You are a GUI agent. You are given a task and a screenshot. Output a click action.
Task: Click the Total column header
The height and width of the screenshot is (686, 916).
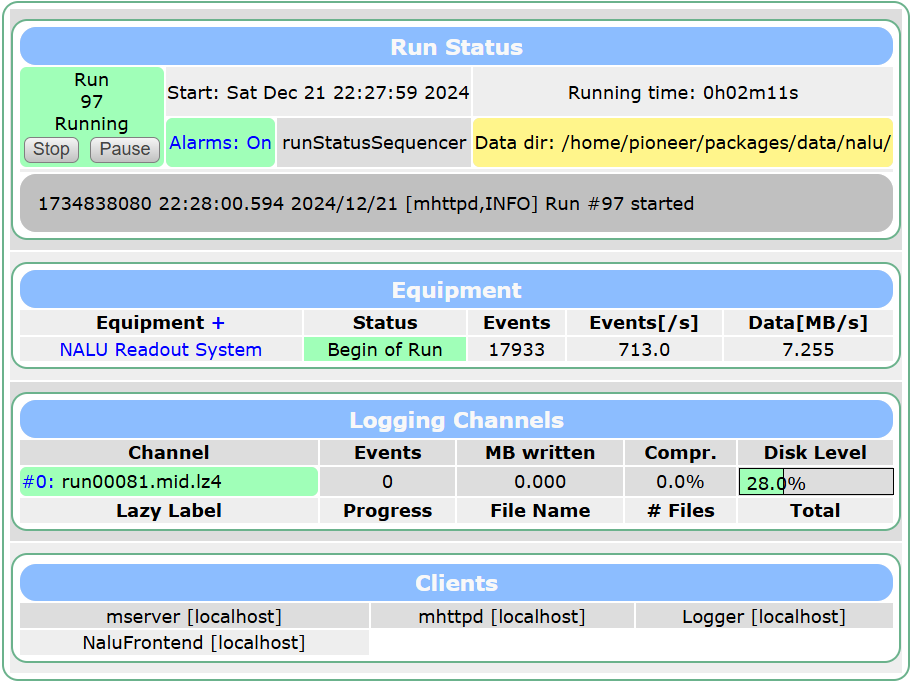click(x=816, y=511)
